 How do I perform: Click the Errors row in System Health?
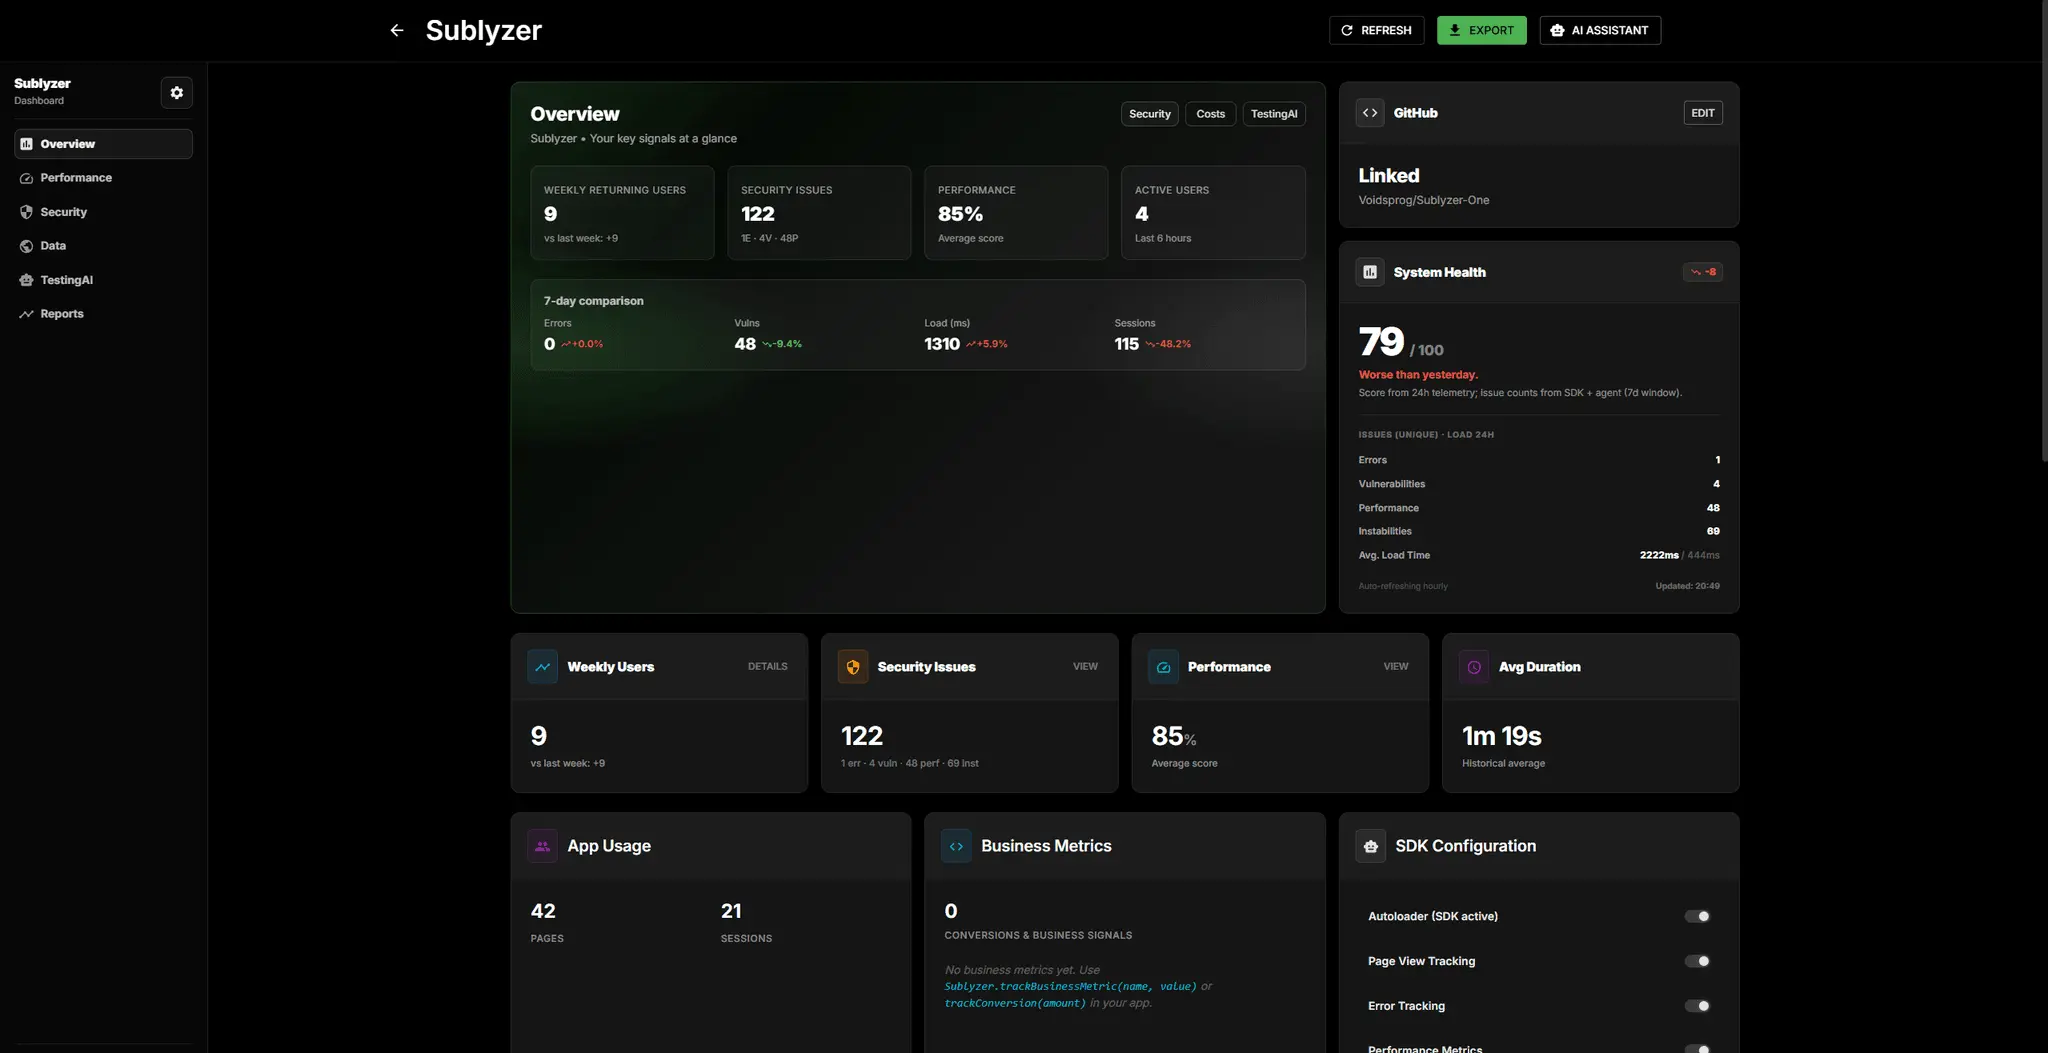coord(1539,460)
